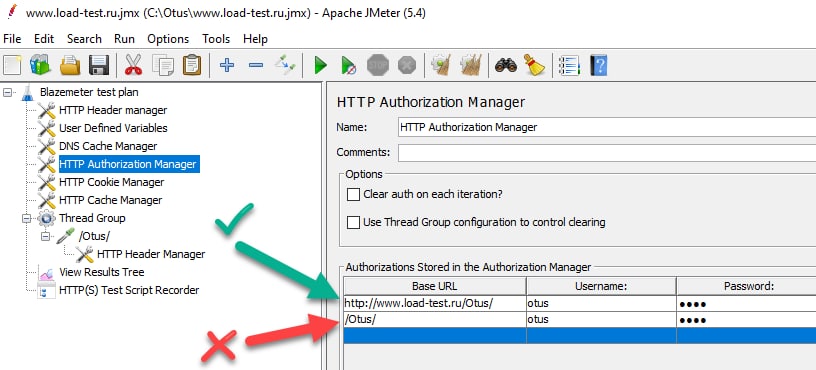816x370 pixels.
Task: Click the Collapse All minus icon
Action: [x=256, y=66]
